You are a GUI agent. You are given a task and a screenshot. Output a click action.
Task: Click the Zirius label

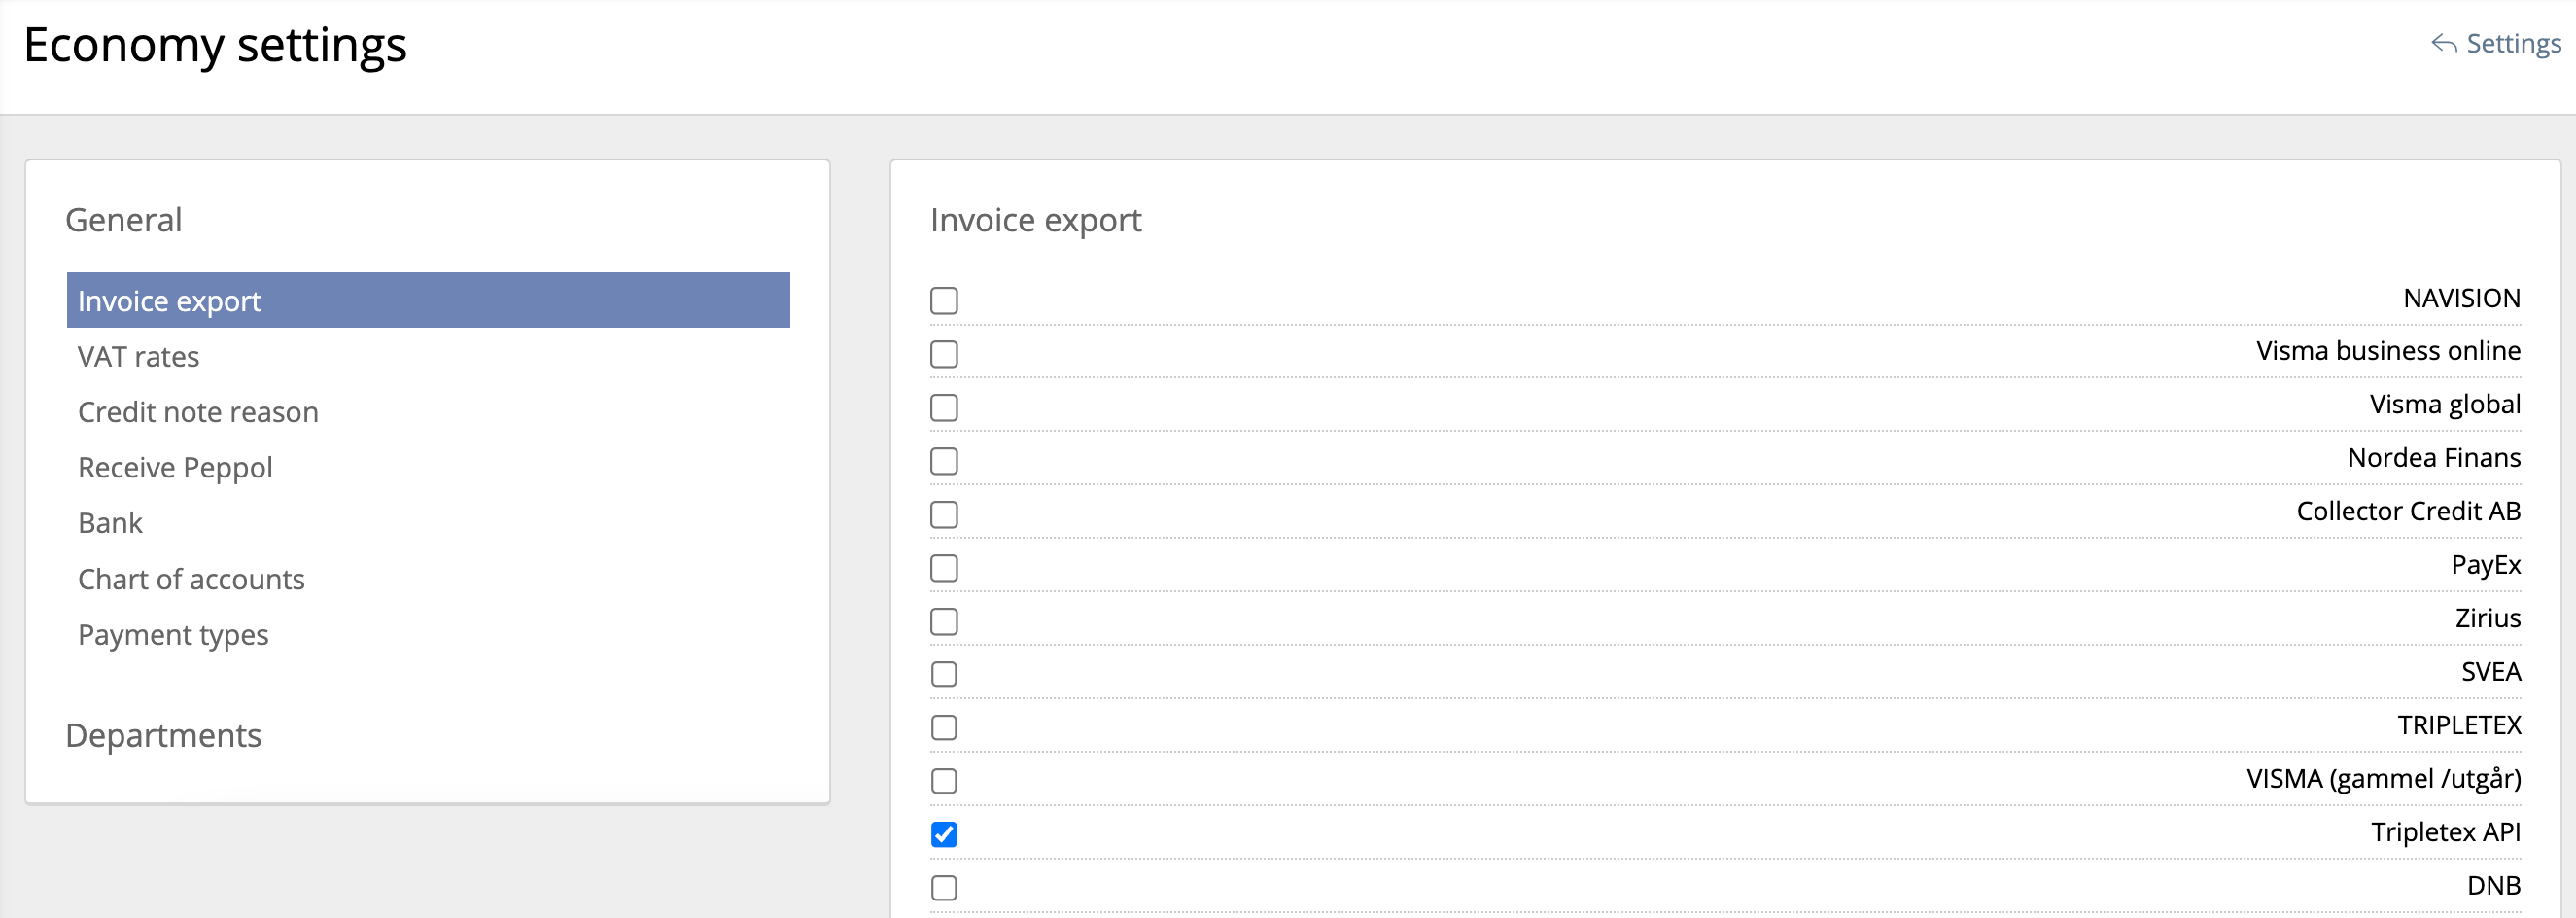[2488, 618]
